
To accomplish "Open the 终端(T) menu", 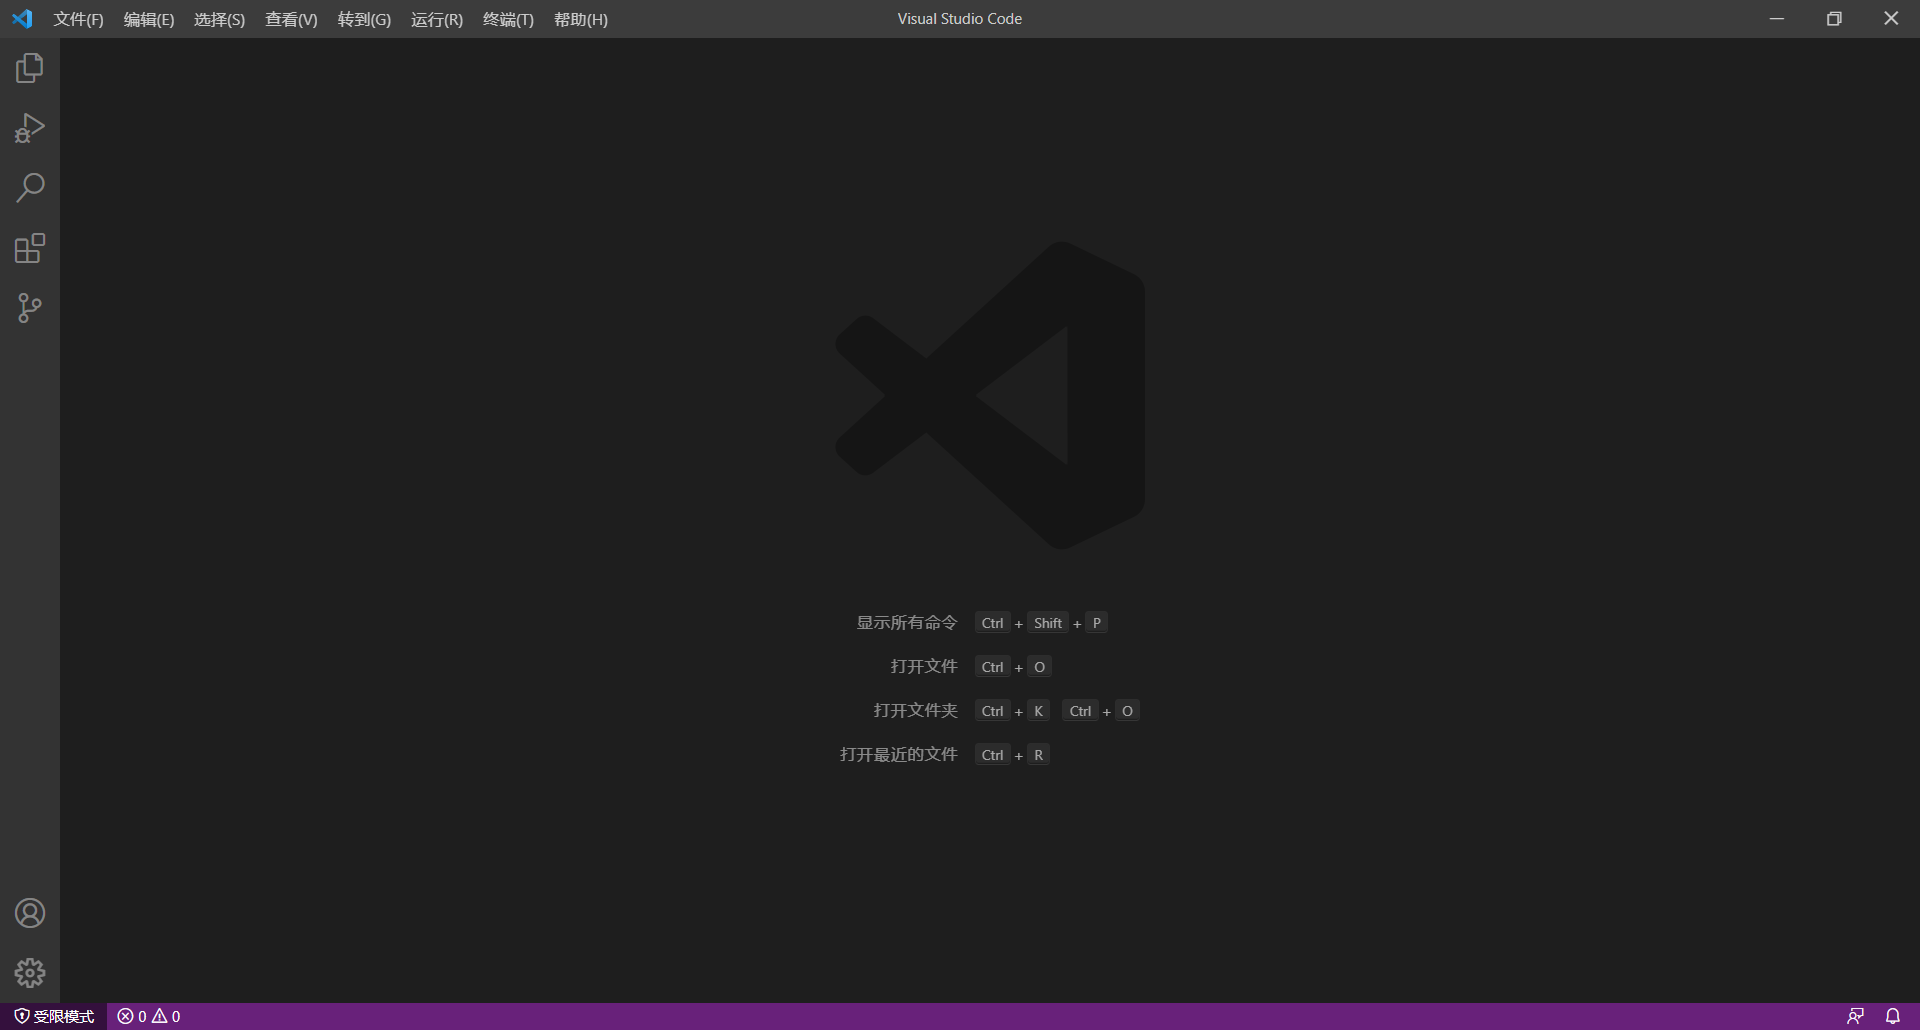I will [x=508, y=19].
